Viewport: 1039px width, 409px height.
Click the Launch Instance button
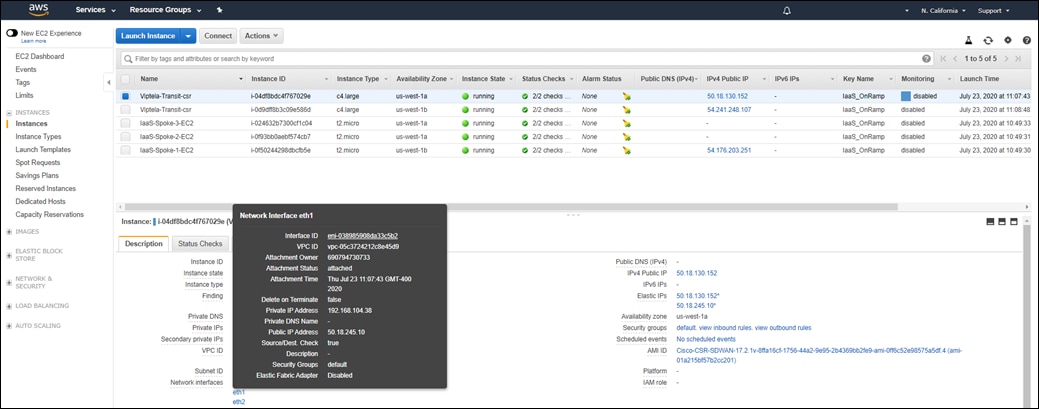[148, 36]
